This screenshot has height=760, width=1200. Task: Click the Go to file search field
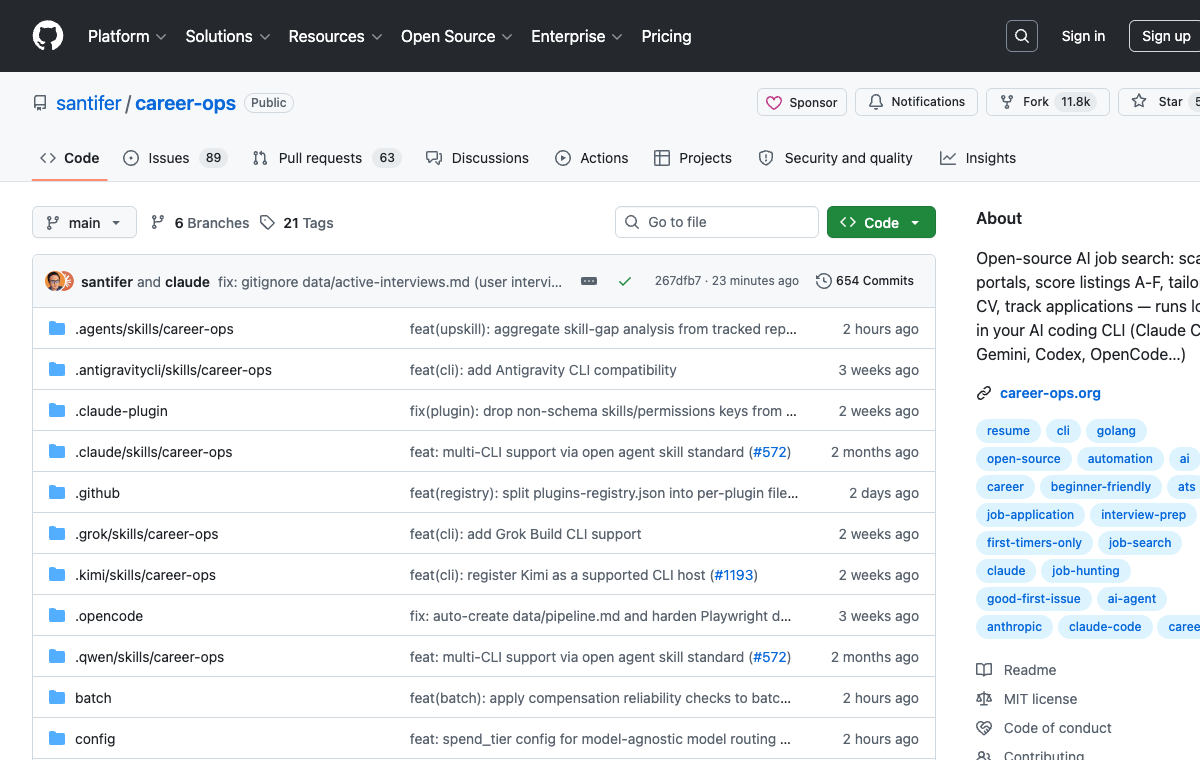point(717,222)
